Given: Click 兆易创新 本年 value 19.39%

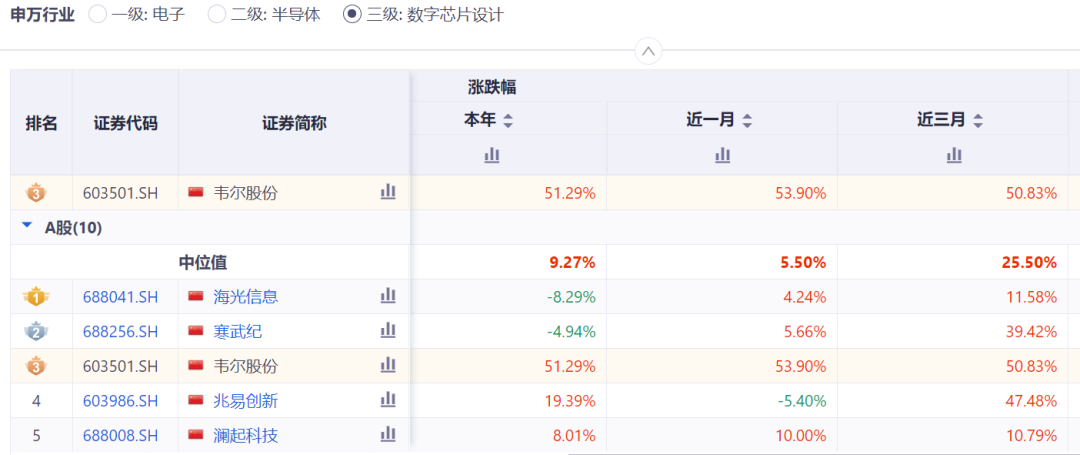Looking at the screenshot, I should click(x=568, y=401).
